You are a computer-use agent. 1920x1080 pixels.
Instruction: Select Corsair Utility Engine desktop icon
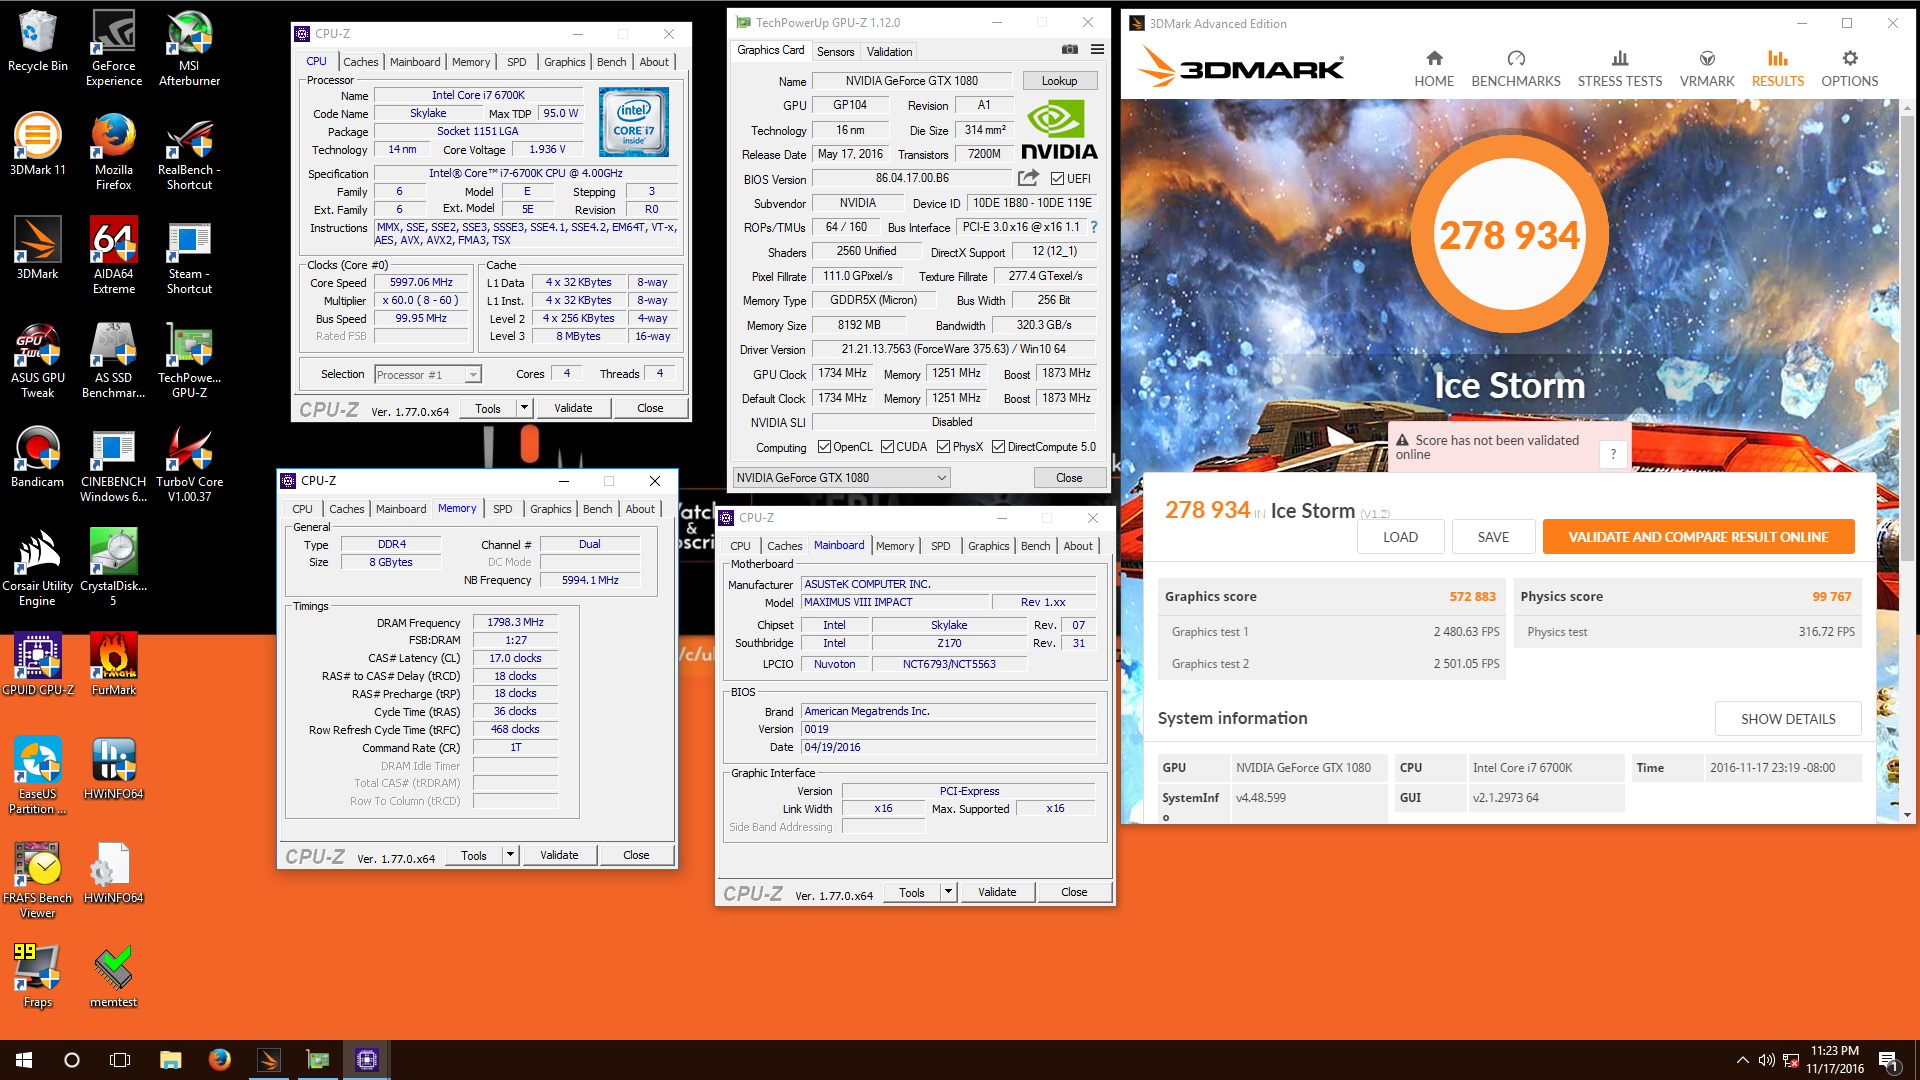37,568
